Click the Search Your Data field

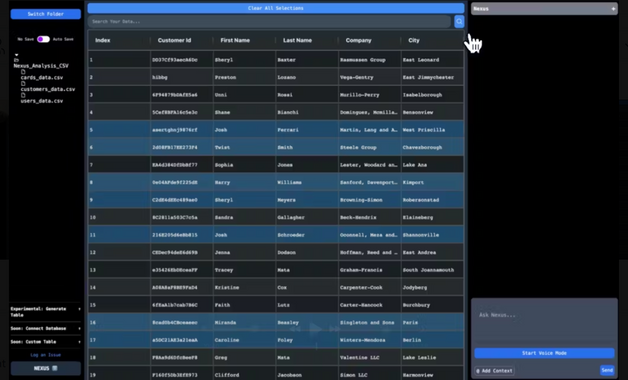point(270,22)
